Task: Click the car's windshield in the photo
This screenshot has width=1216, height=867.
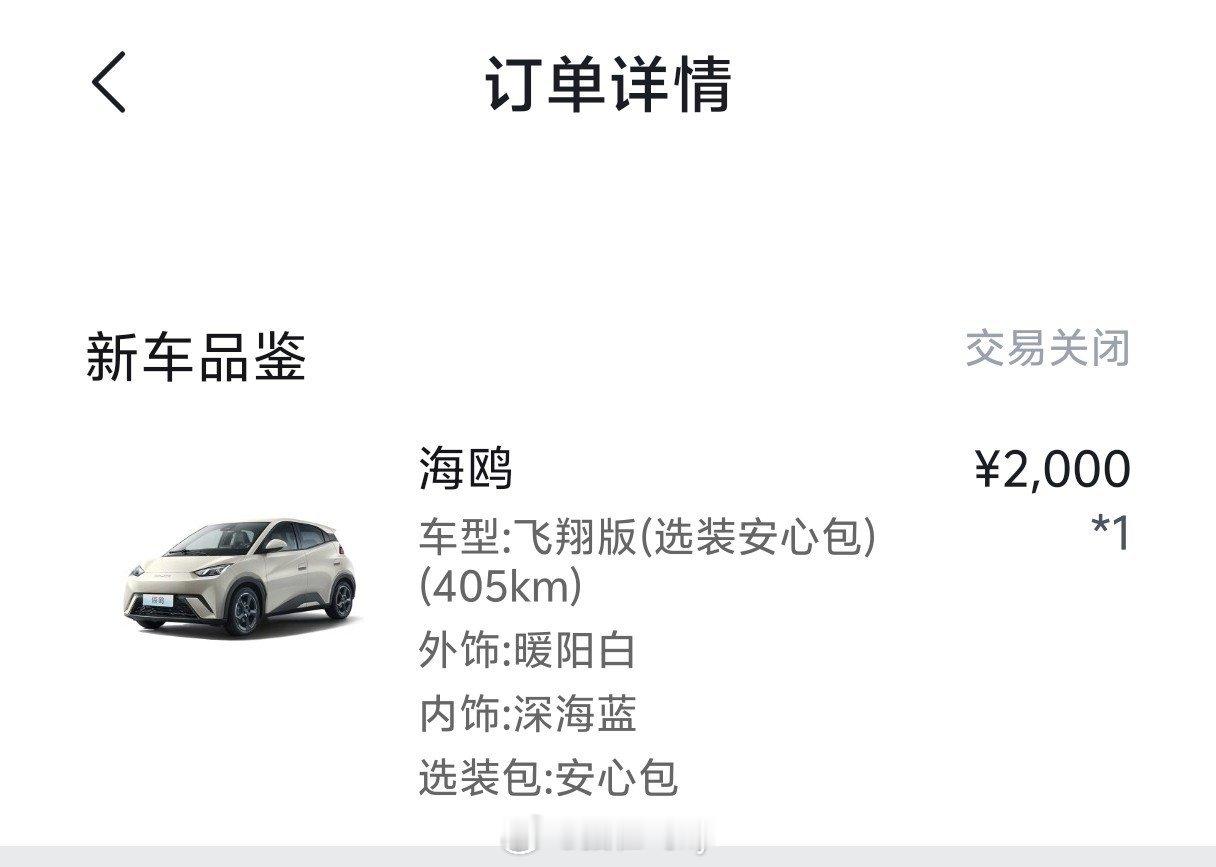Action: tap(217, 540)
